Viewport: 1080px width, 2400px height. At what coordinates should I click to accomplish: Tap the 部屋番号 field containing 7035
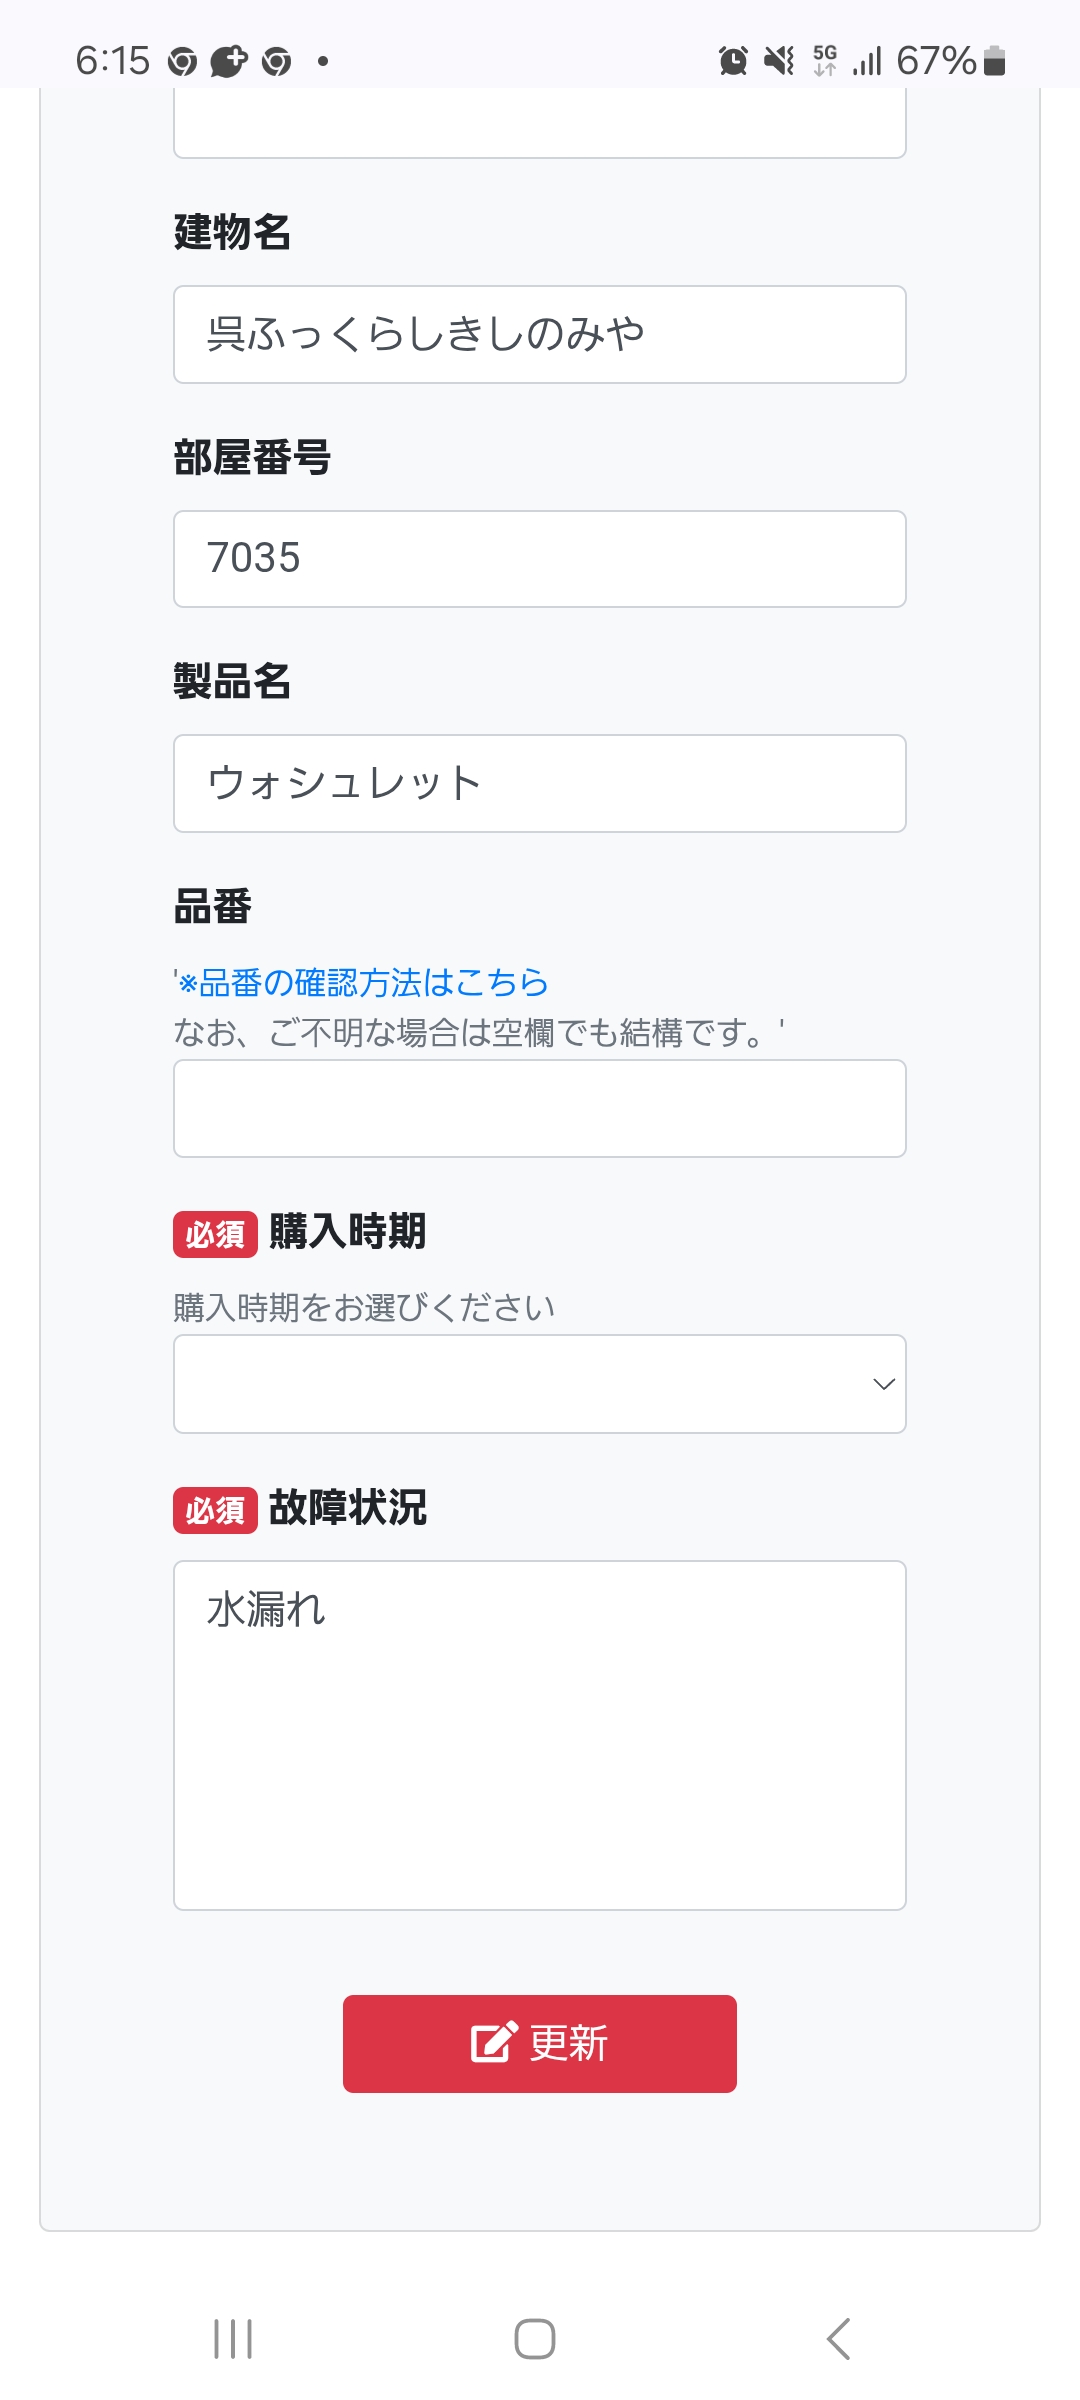click(540, 559)
